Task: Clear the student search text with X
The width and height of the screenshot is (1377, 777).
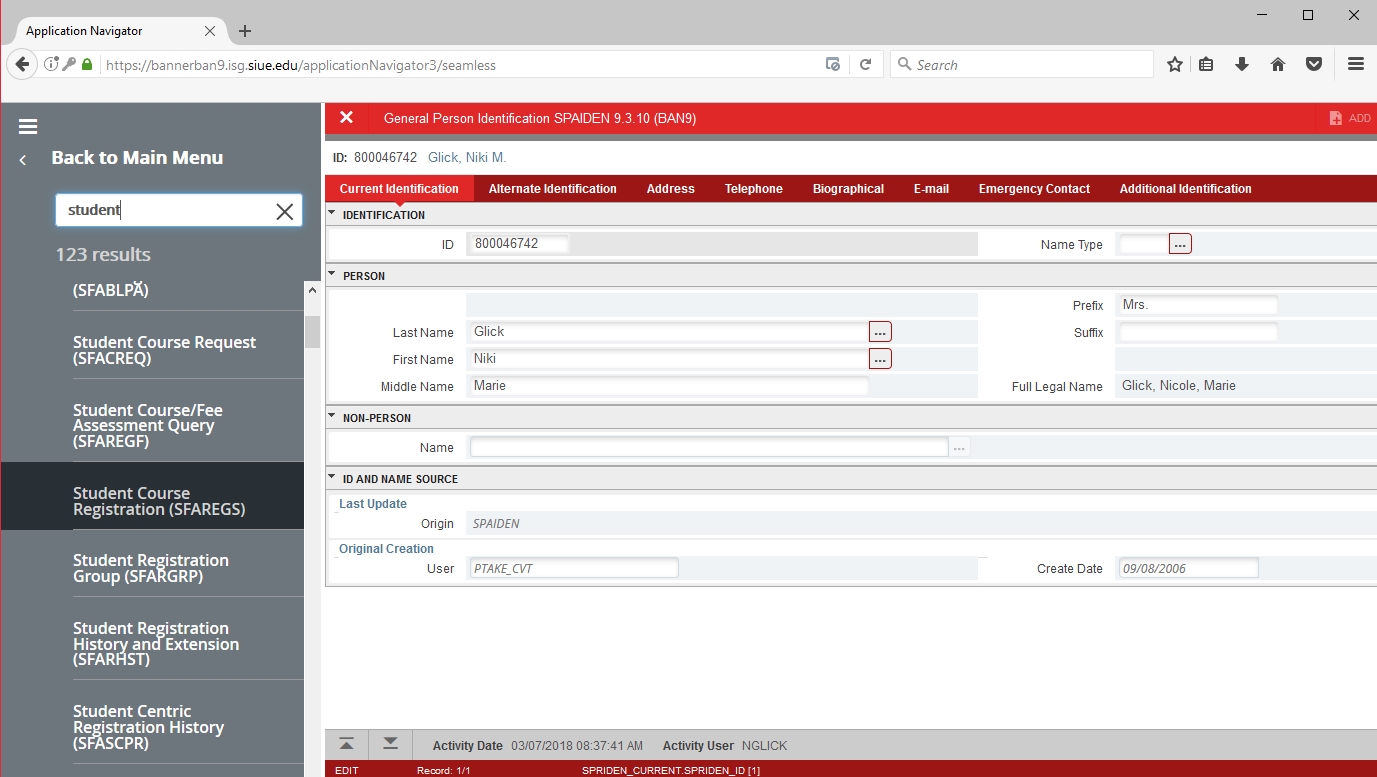Action: pos(285,211)
